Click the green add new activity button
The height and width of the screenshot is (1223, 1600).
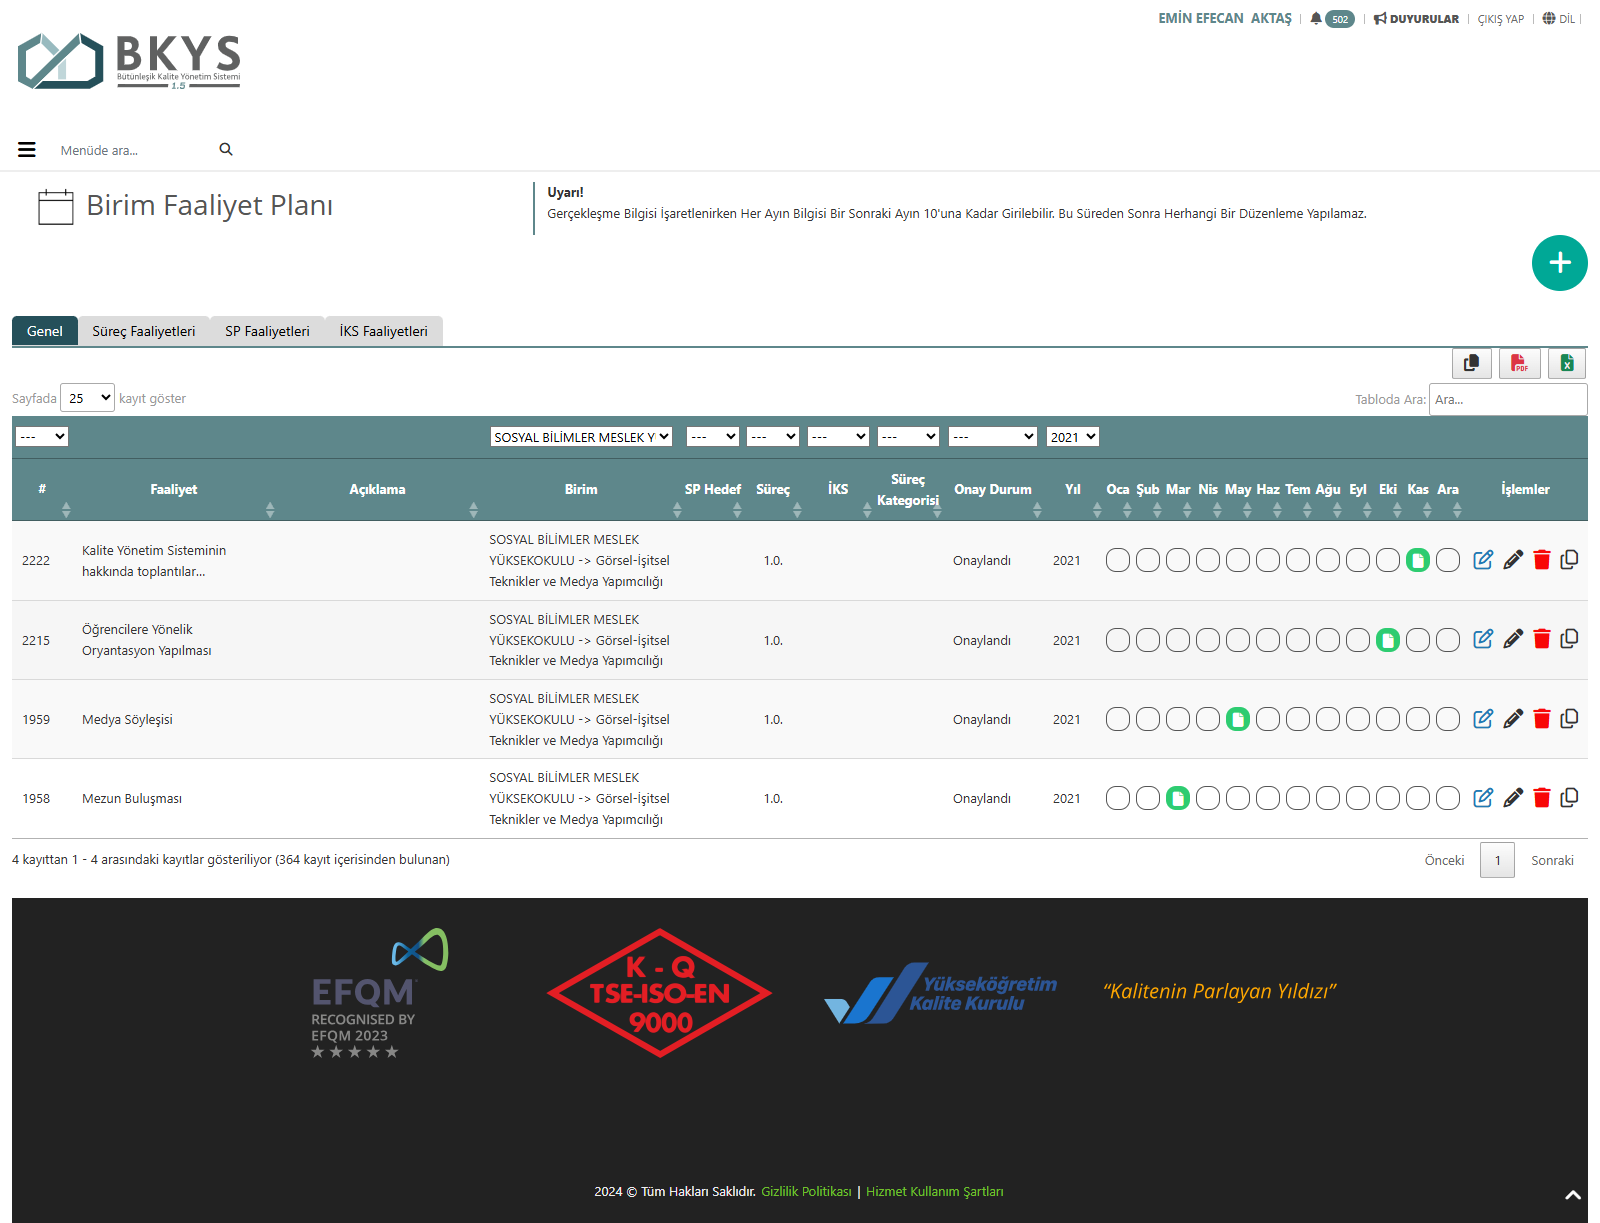click(1559, 263)
